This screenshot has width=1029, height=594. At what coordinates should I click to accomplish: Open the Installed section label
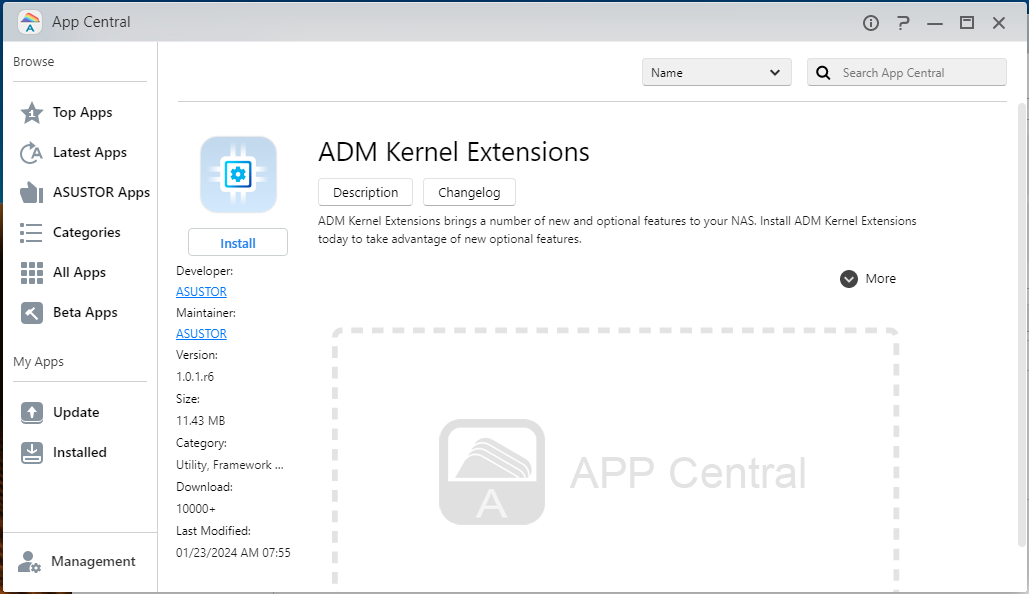[79, 452]
